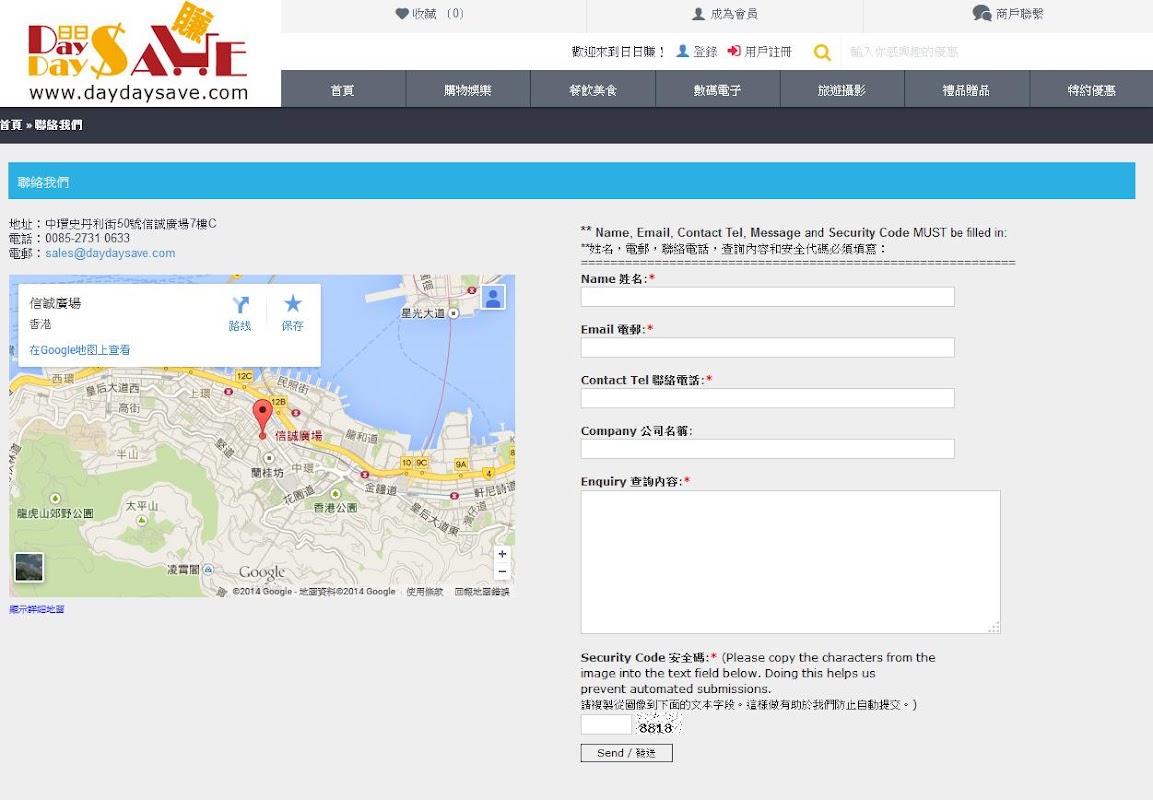Screen dimensions: 1153x800
Task: Click the map zoom in plus button
Action: point(502,554)
